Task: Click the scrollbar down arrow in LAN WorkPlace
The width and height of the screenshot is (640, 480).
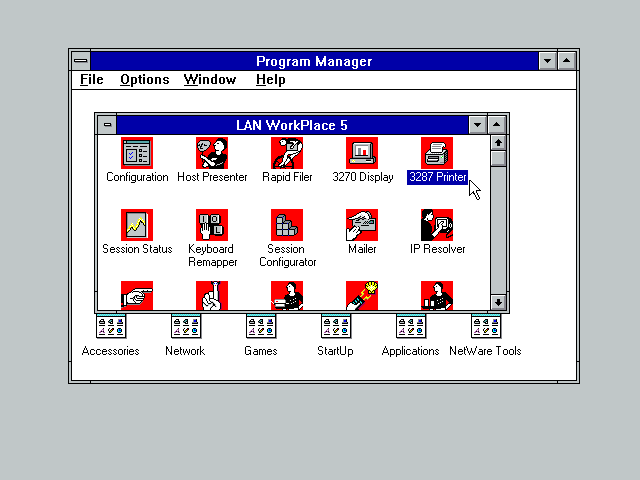Action: click(x=498, y=302)
